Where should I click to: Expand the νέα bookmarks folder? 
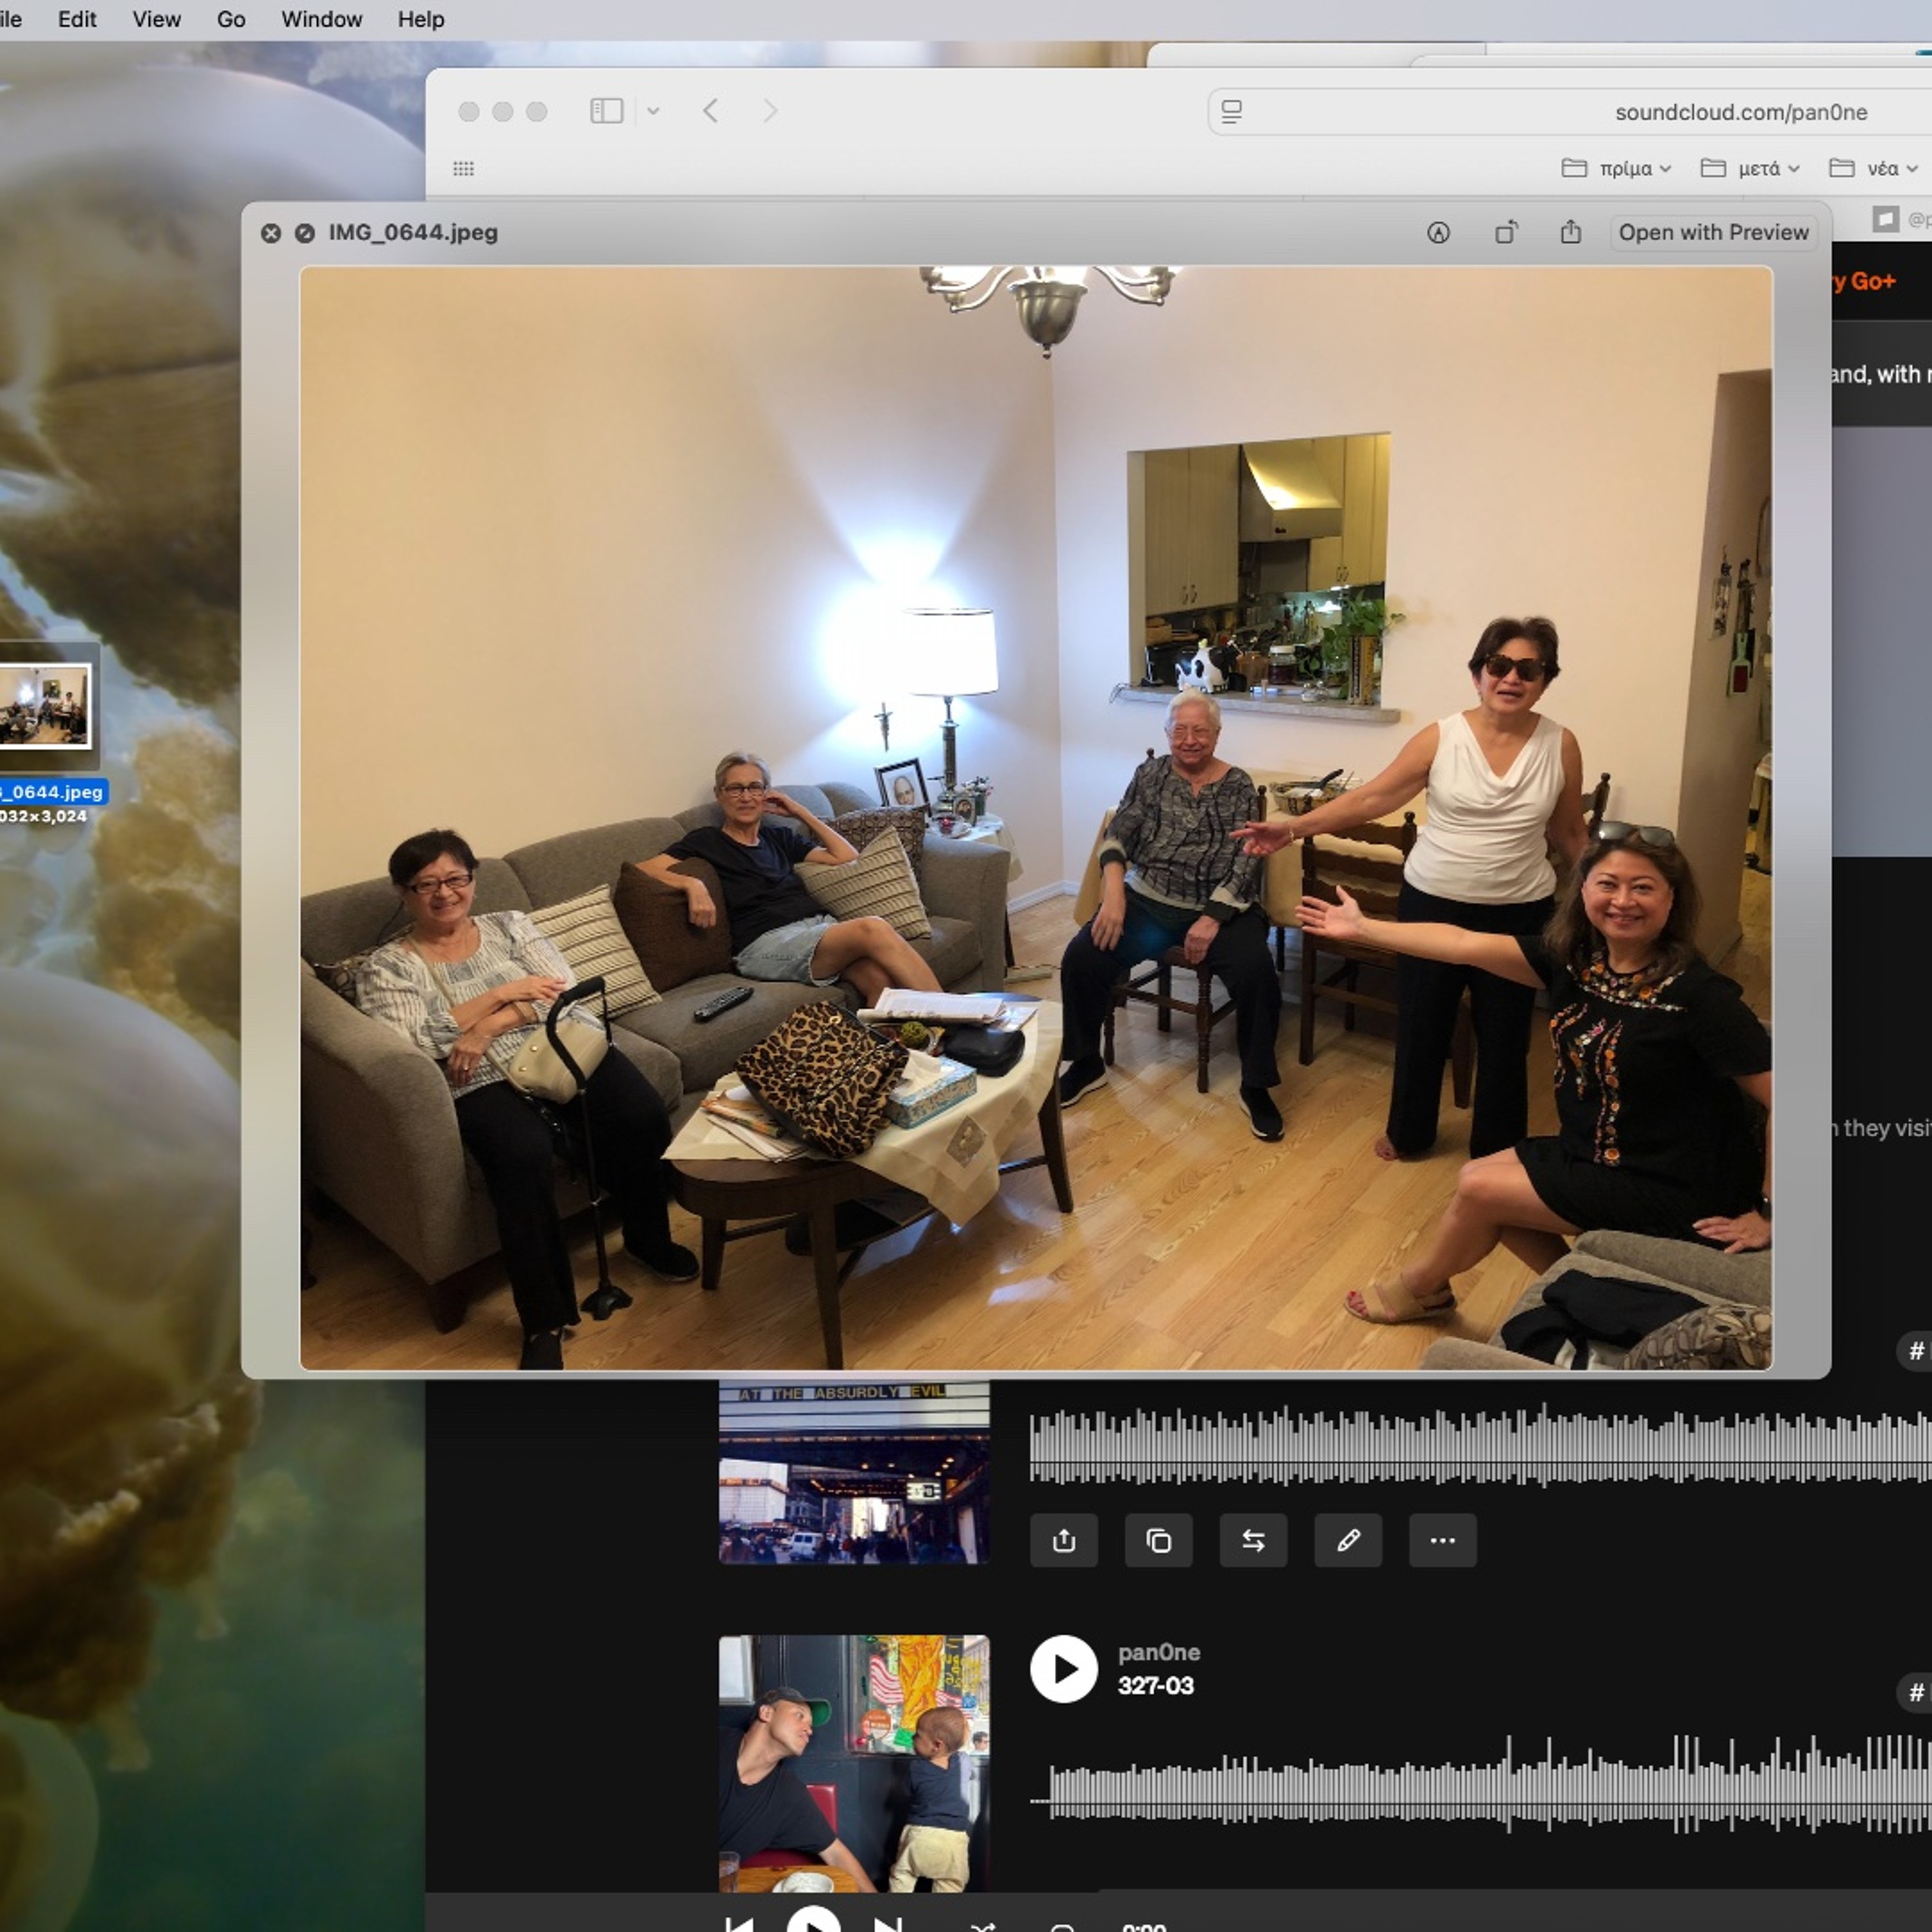point(1873,168)
